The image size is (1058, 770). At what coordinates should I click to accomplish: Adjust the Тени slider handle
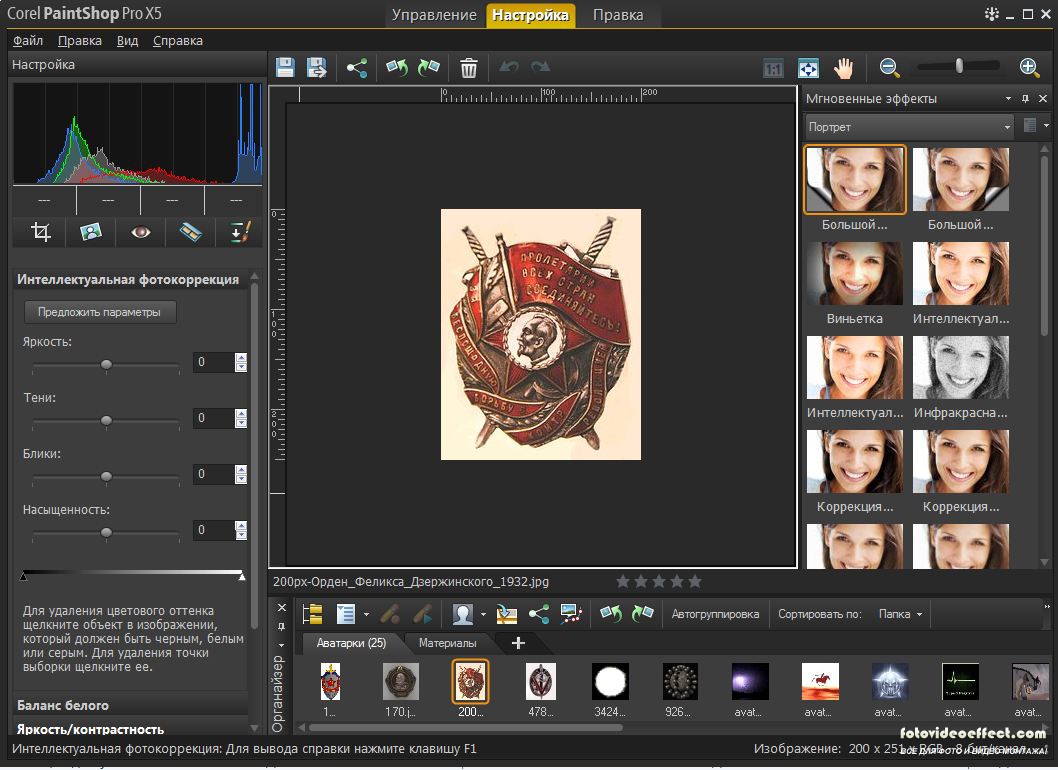coord(106,420)
